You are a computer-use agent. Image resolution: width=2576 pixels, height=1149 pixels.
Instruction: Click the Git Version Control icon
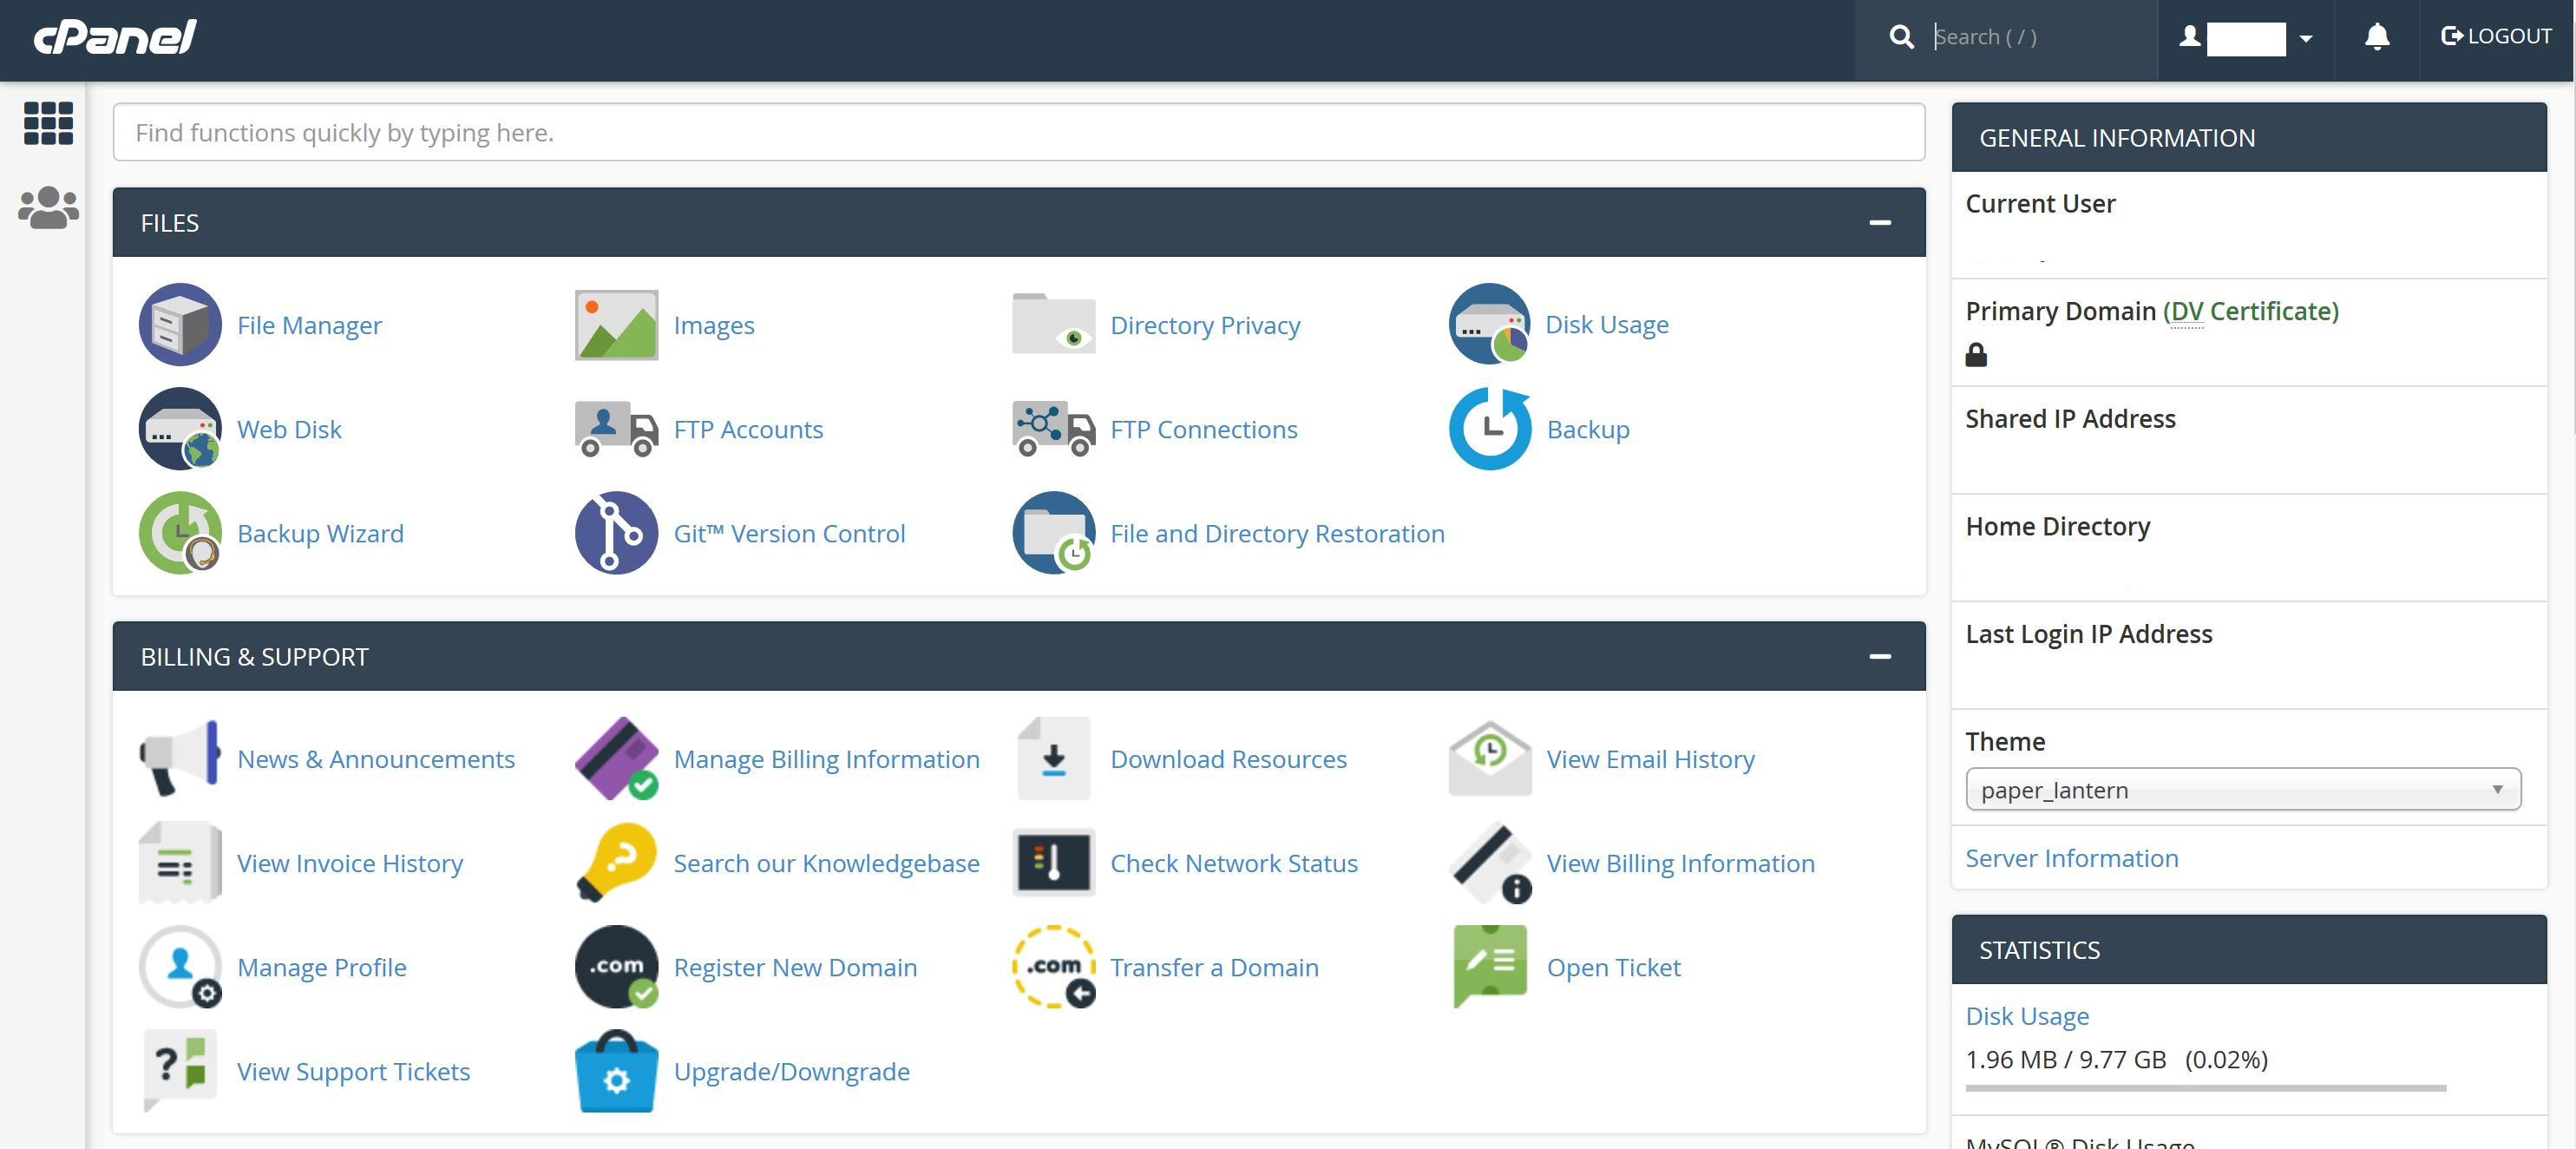pos(616,532)
